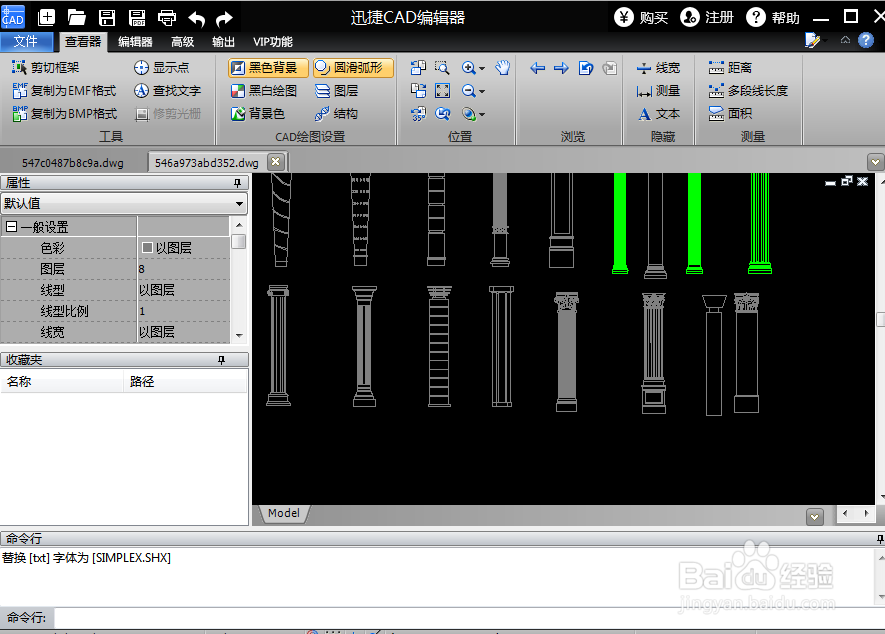Toggle 文本 visibility
The height and width of the screenshot is (634, 885).
tap(658, 114)
